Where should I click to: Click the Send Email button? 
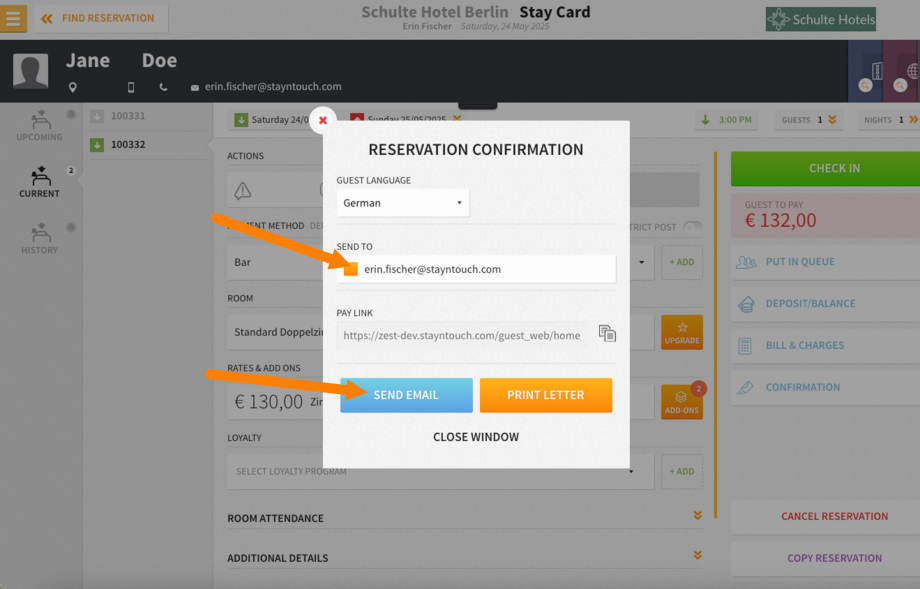click(406, 395)
